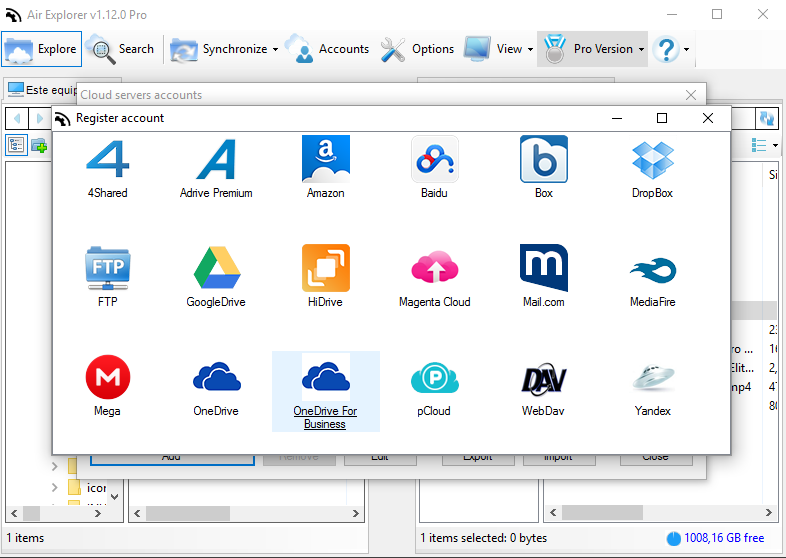Close the Cloud servers accounts dialog
Screen dimensions: 786x558
(691, 95)
